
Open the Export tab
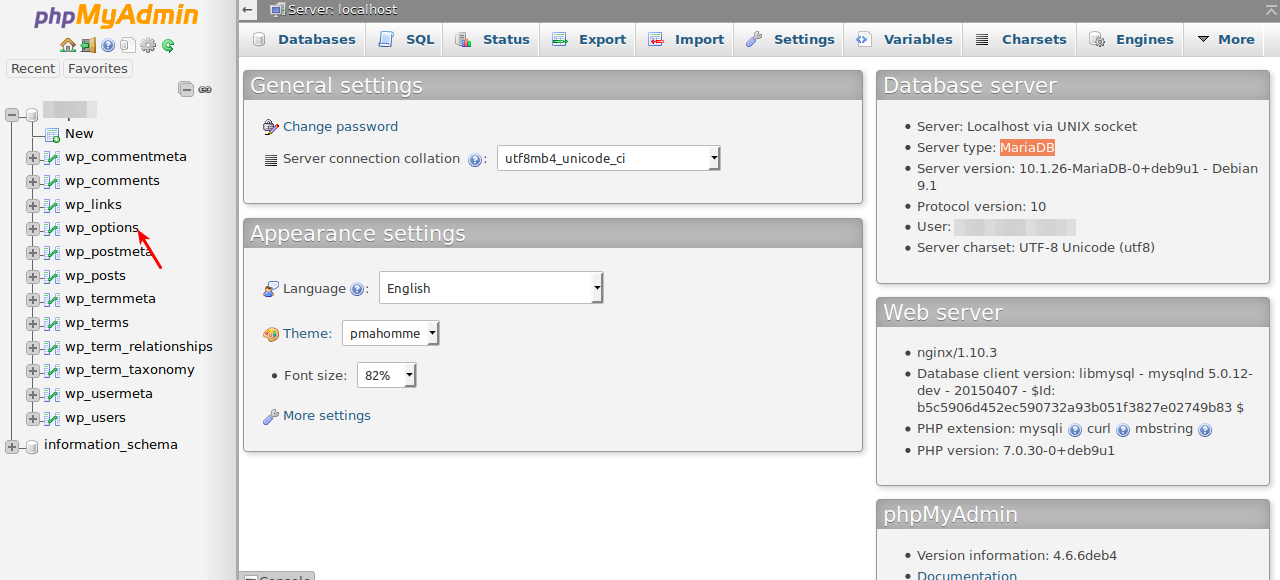pyautogui.click(x=589, y=40)
